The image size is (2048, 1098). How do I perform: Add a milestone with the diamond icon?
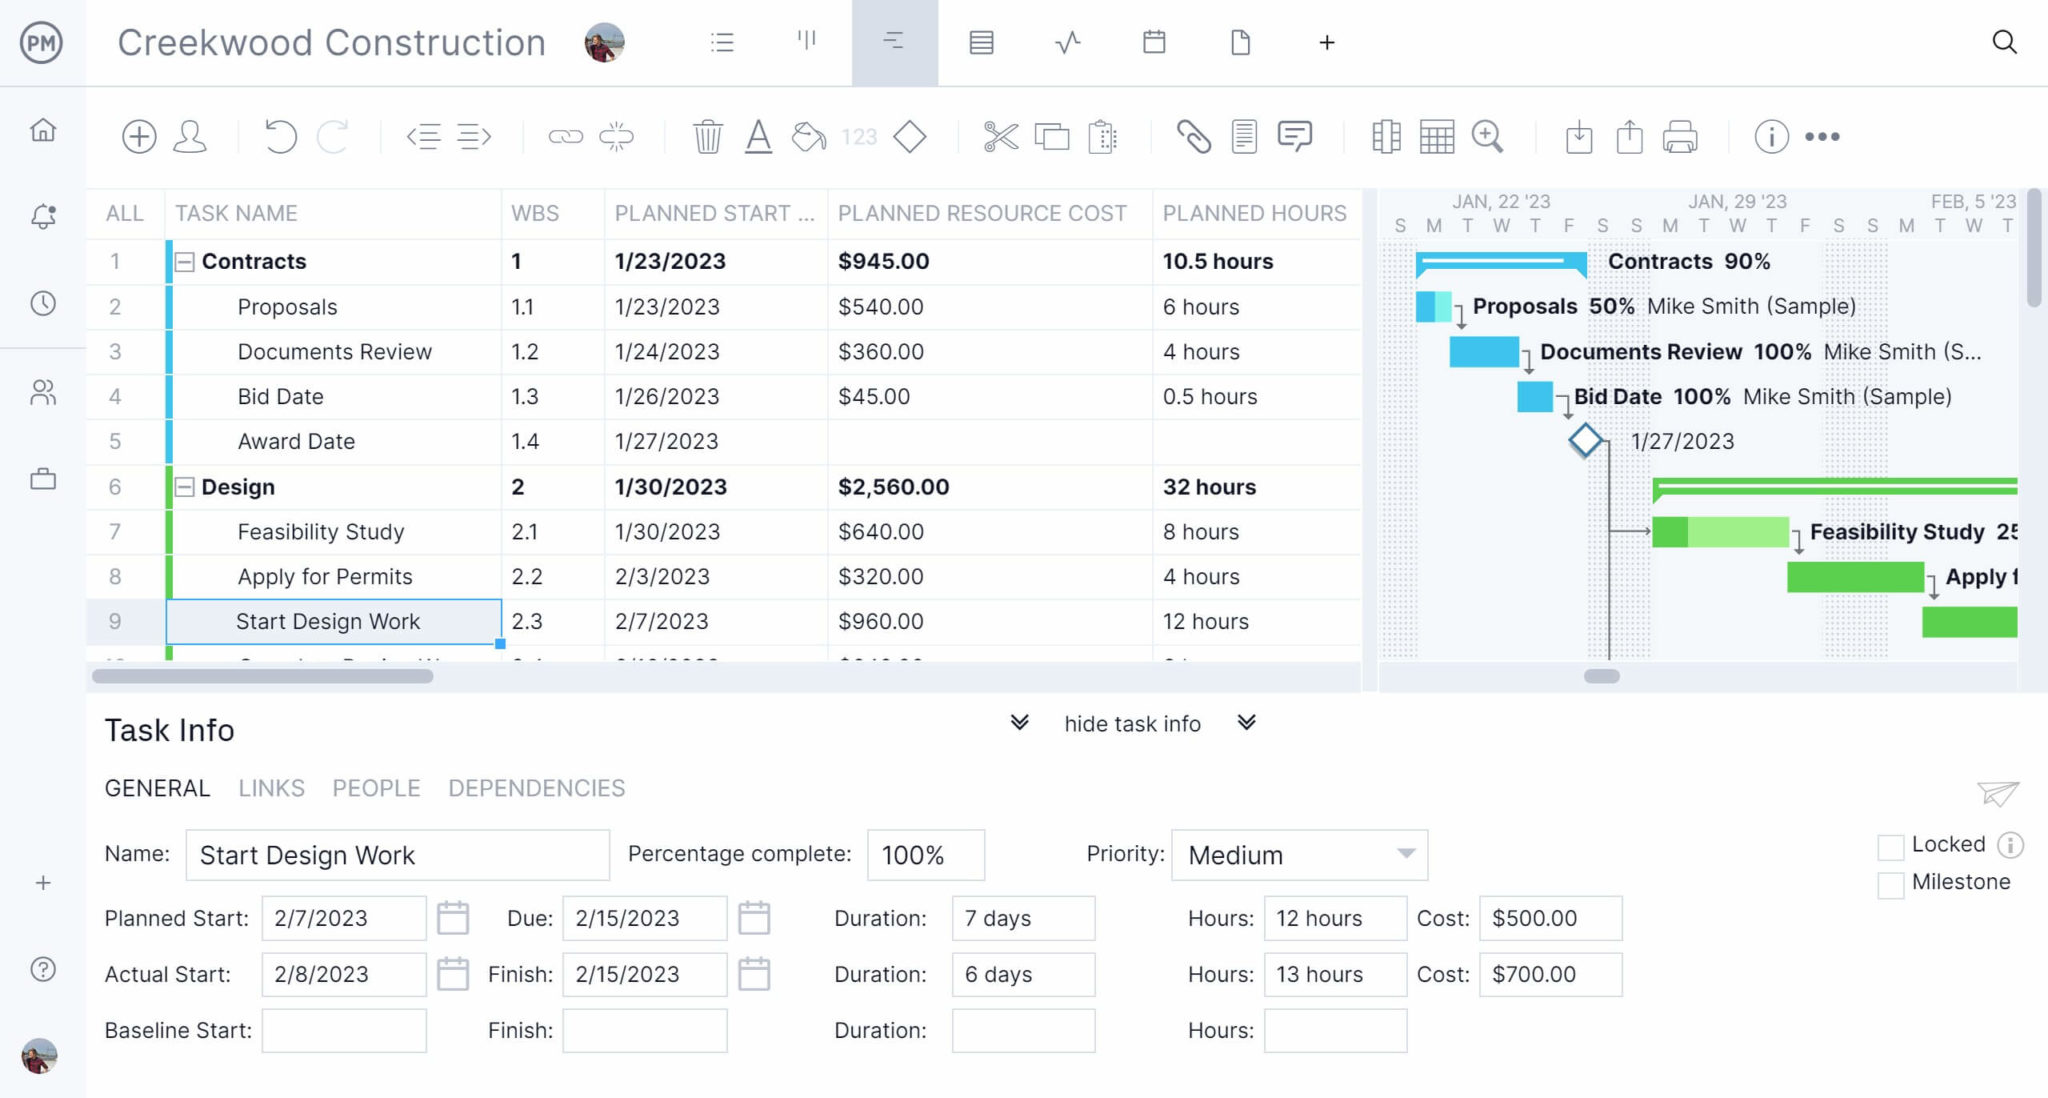point(910,136)
